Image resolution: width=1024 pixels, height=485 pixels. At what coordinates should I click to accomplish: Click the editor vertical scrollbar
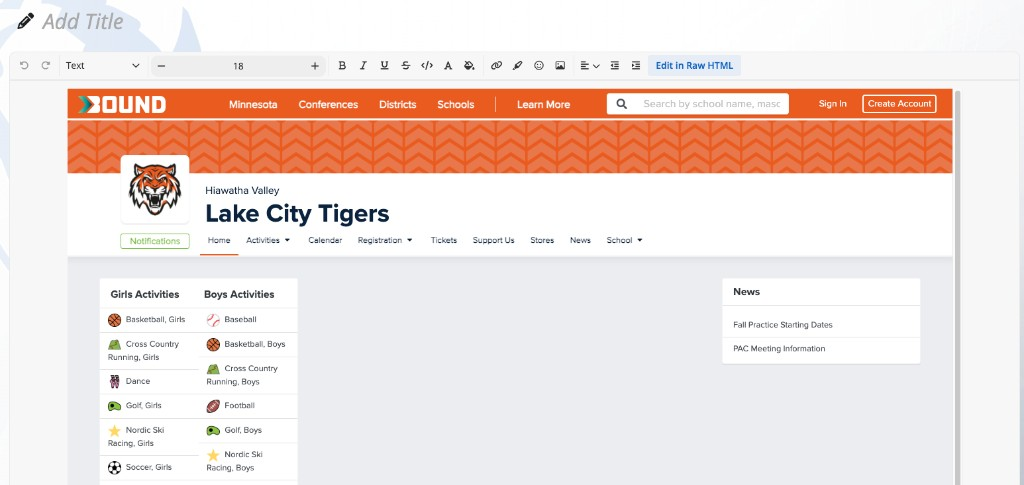957,287
